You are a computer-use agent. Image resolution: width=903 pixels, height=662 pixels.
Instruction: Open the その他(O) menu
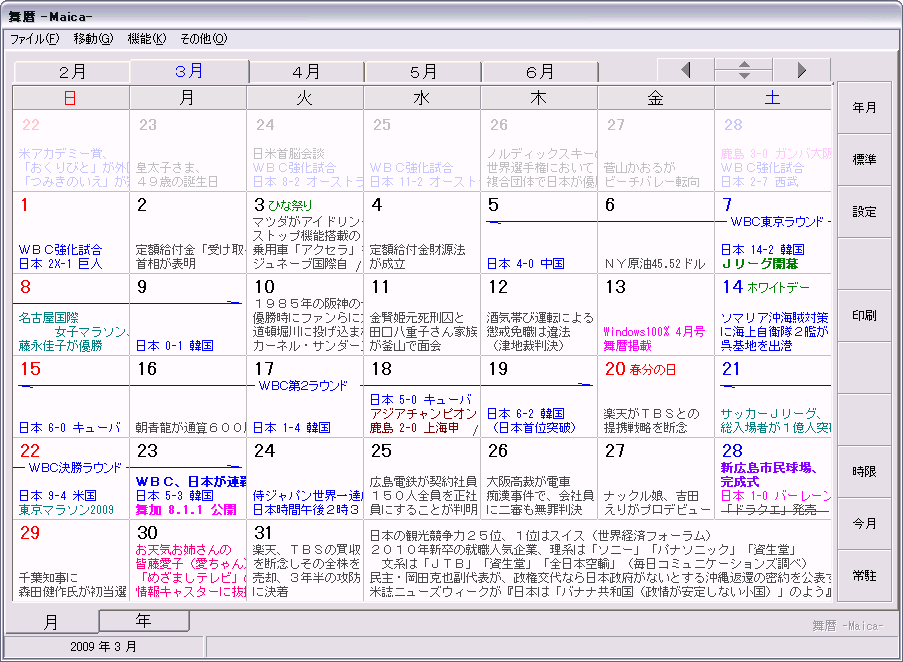pyautogui.click(x=203, y=39)
